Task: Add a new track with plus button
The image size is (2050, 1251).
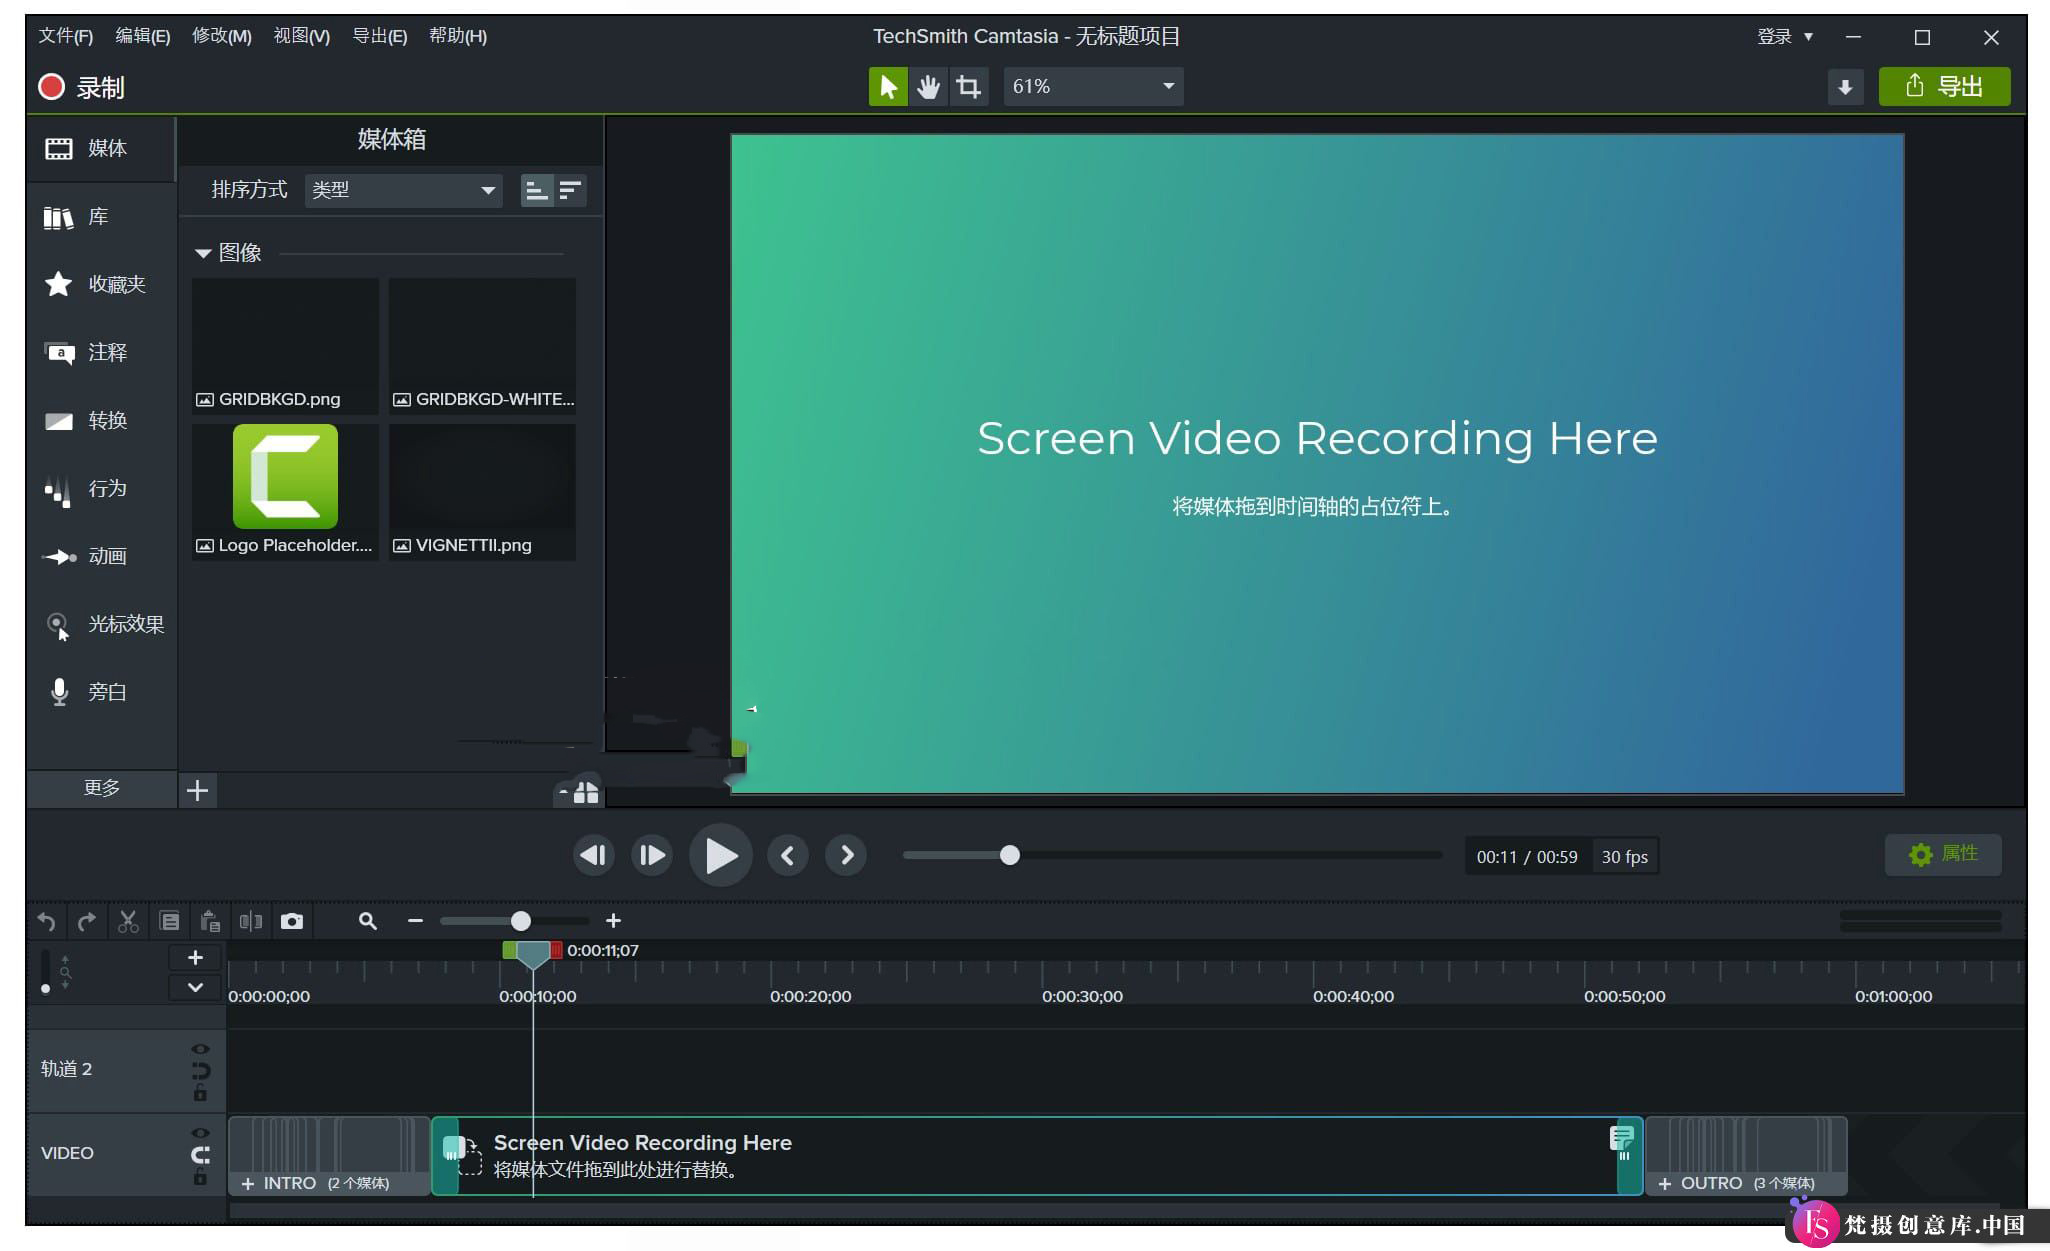Action: (x=195, y=958)
